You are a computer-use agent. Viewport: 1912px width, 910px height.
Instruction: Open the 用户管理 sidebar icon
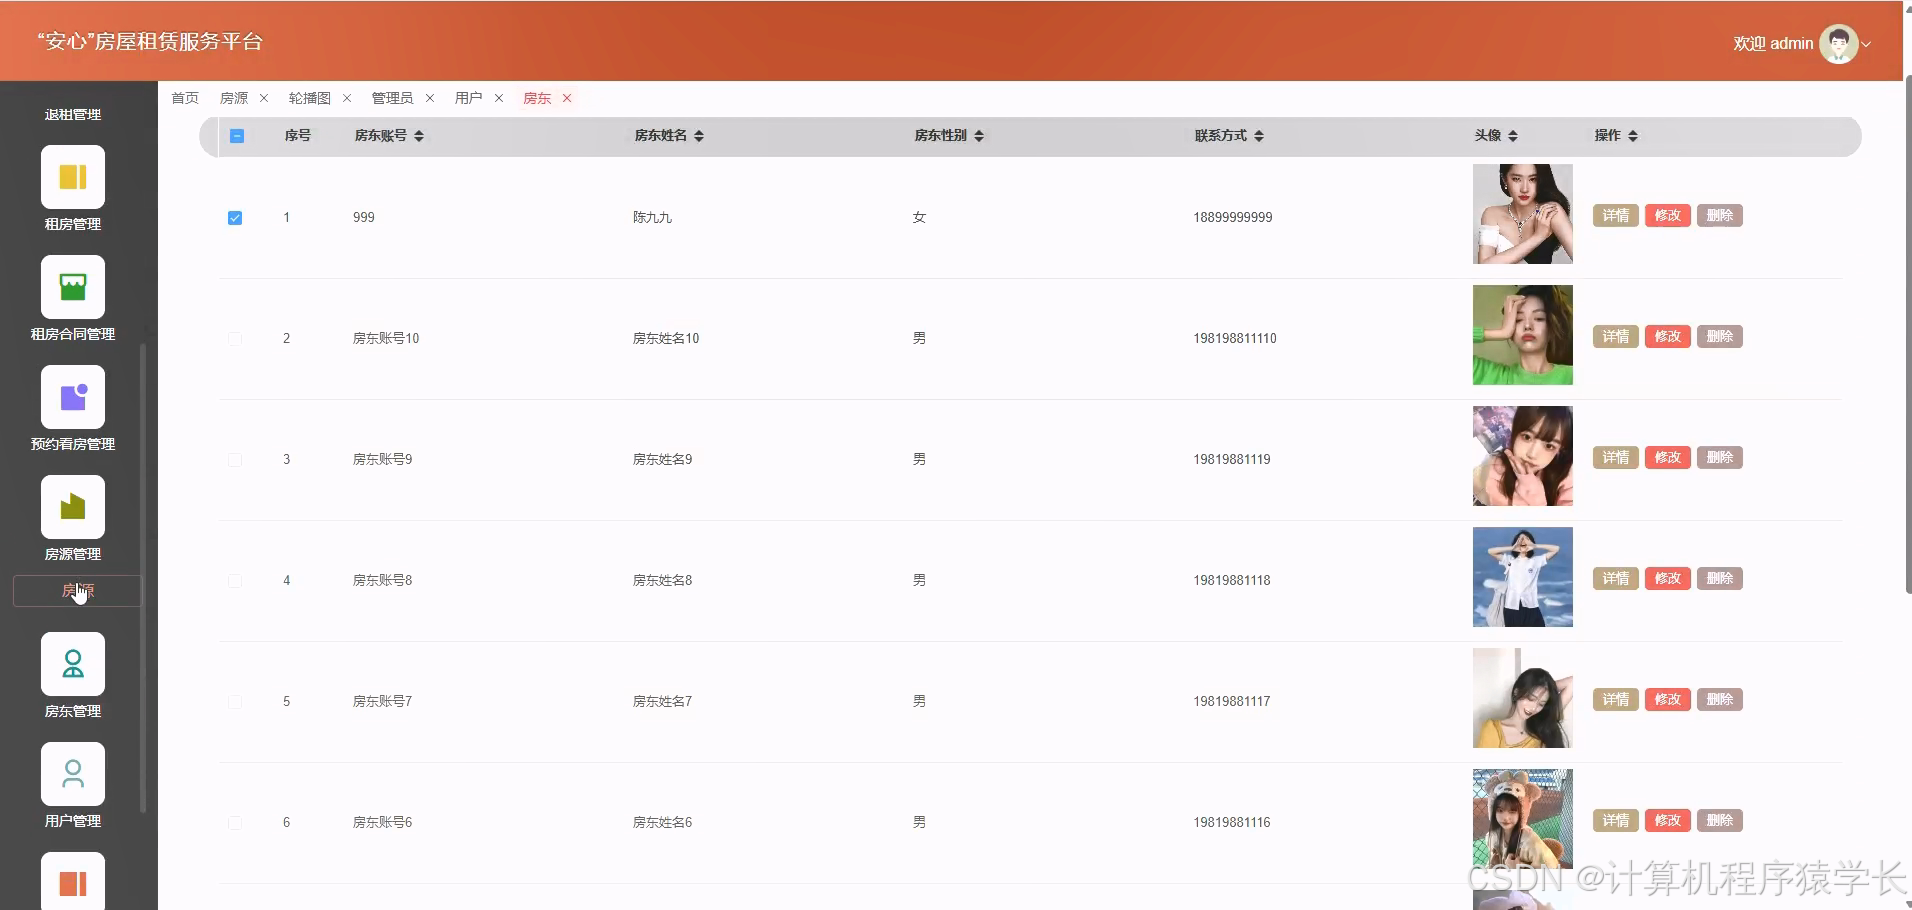pyautogui.click(x=73, y=774)
